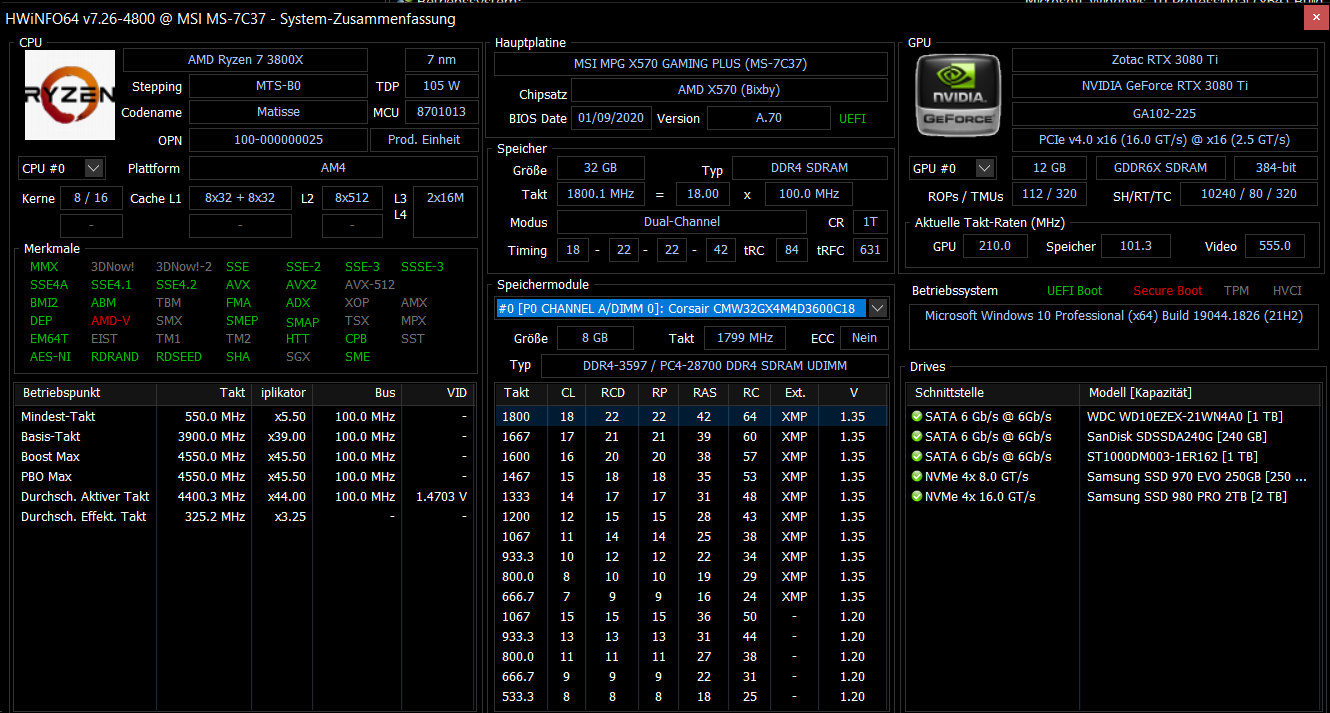Click status icon for Samsung SSD 970 EVO
This screenshot has width=1330, height=713.
[917, 476]
